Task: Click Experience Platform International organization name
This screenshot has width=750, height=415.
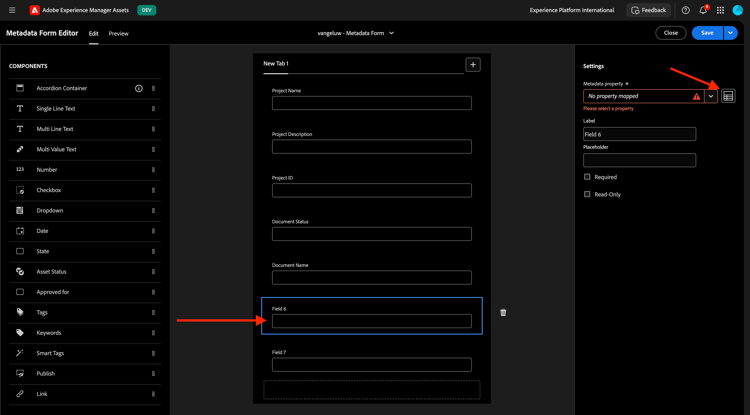Action: (572, 10)
